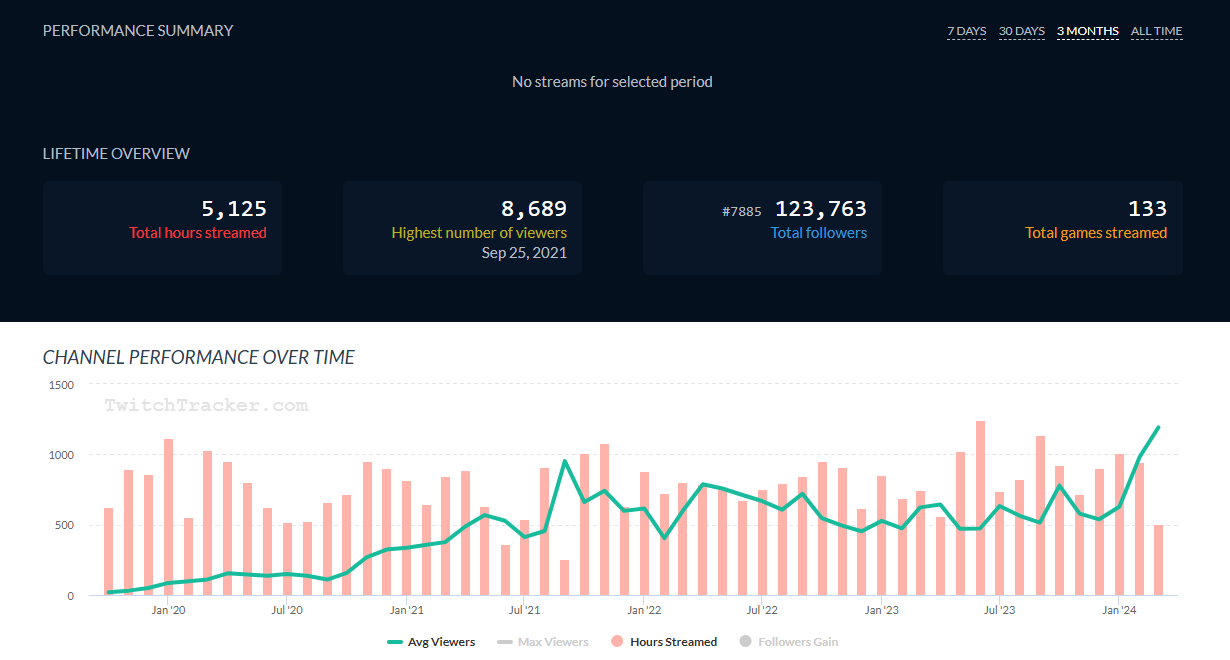1230x660 pixels.
Task: Click the Jul '21 axis label
Action: click(524, 610)
